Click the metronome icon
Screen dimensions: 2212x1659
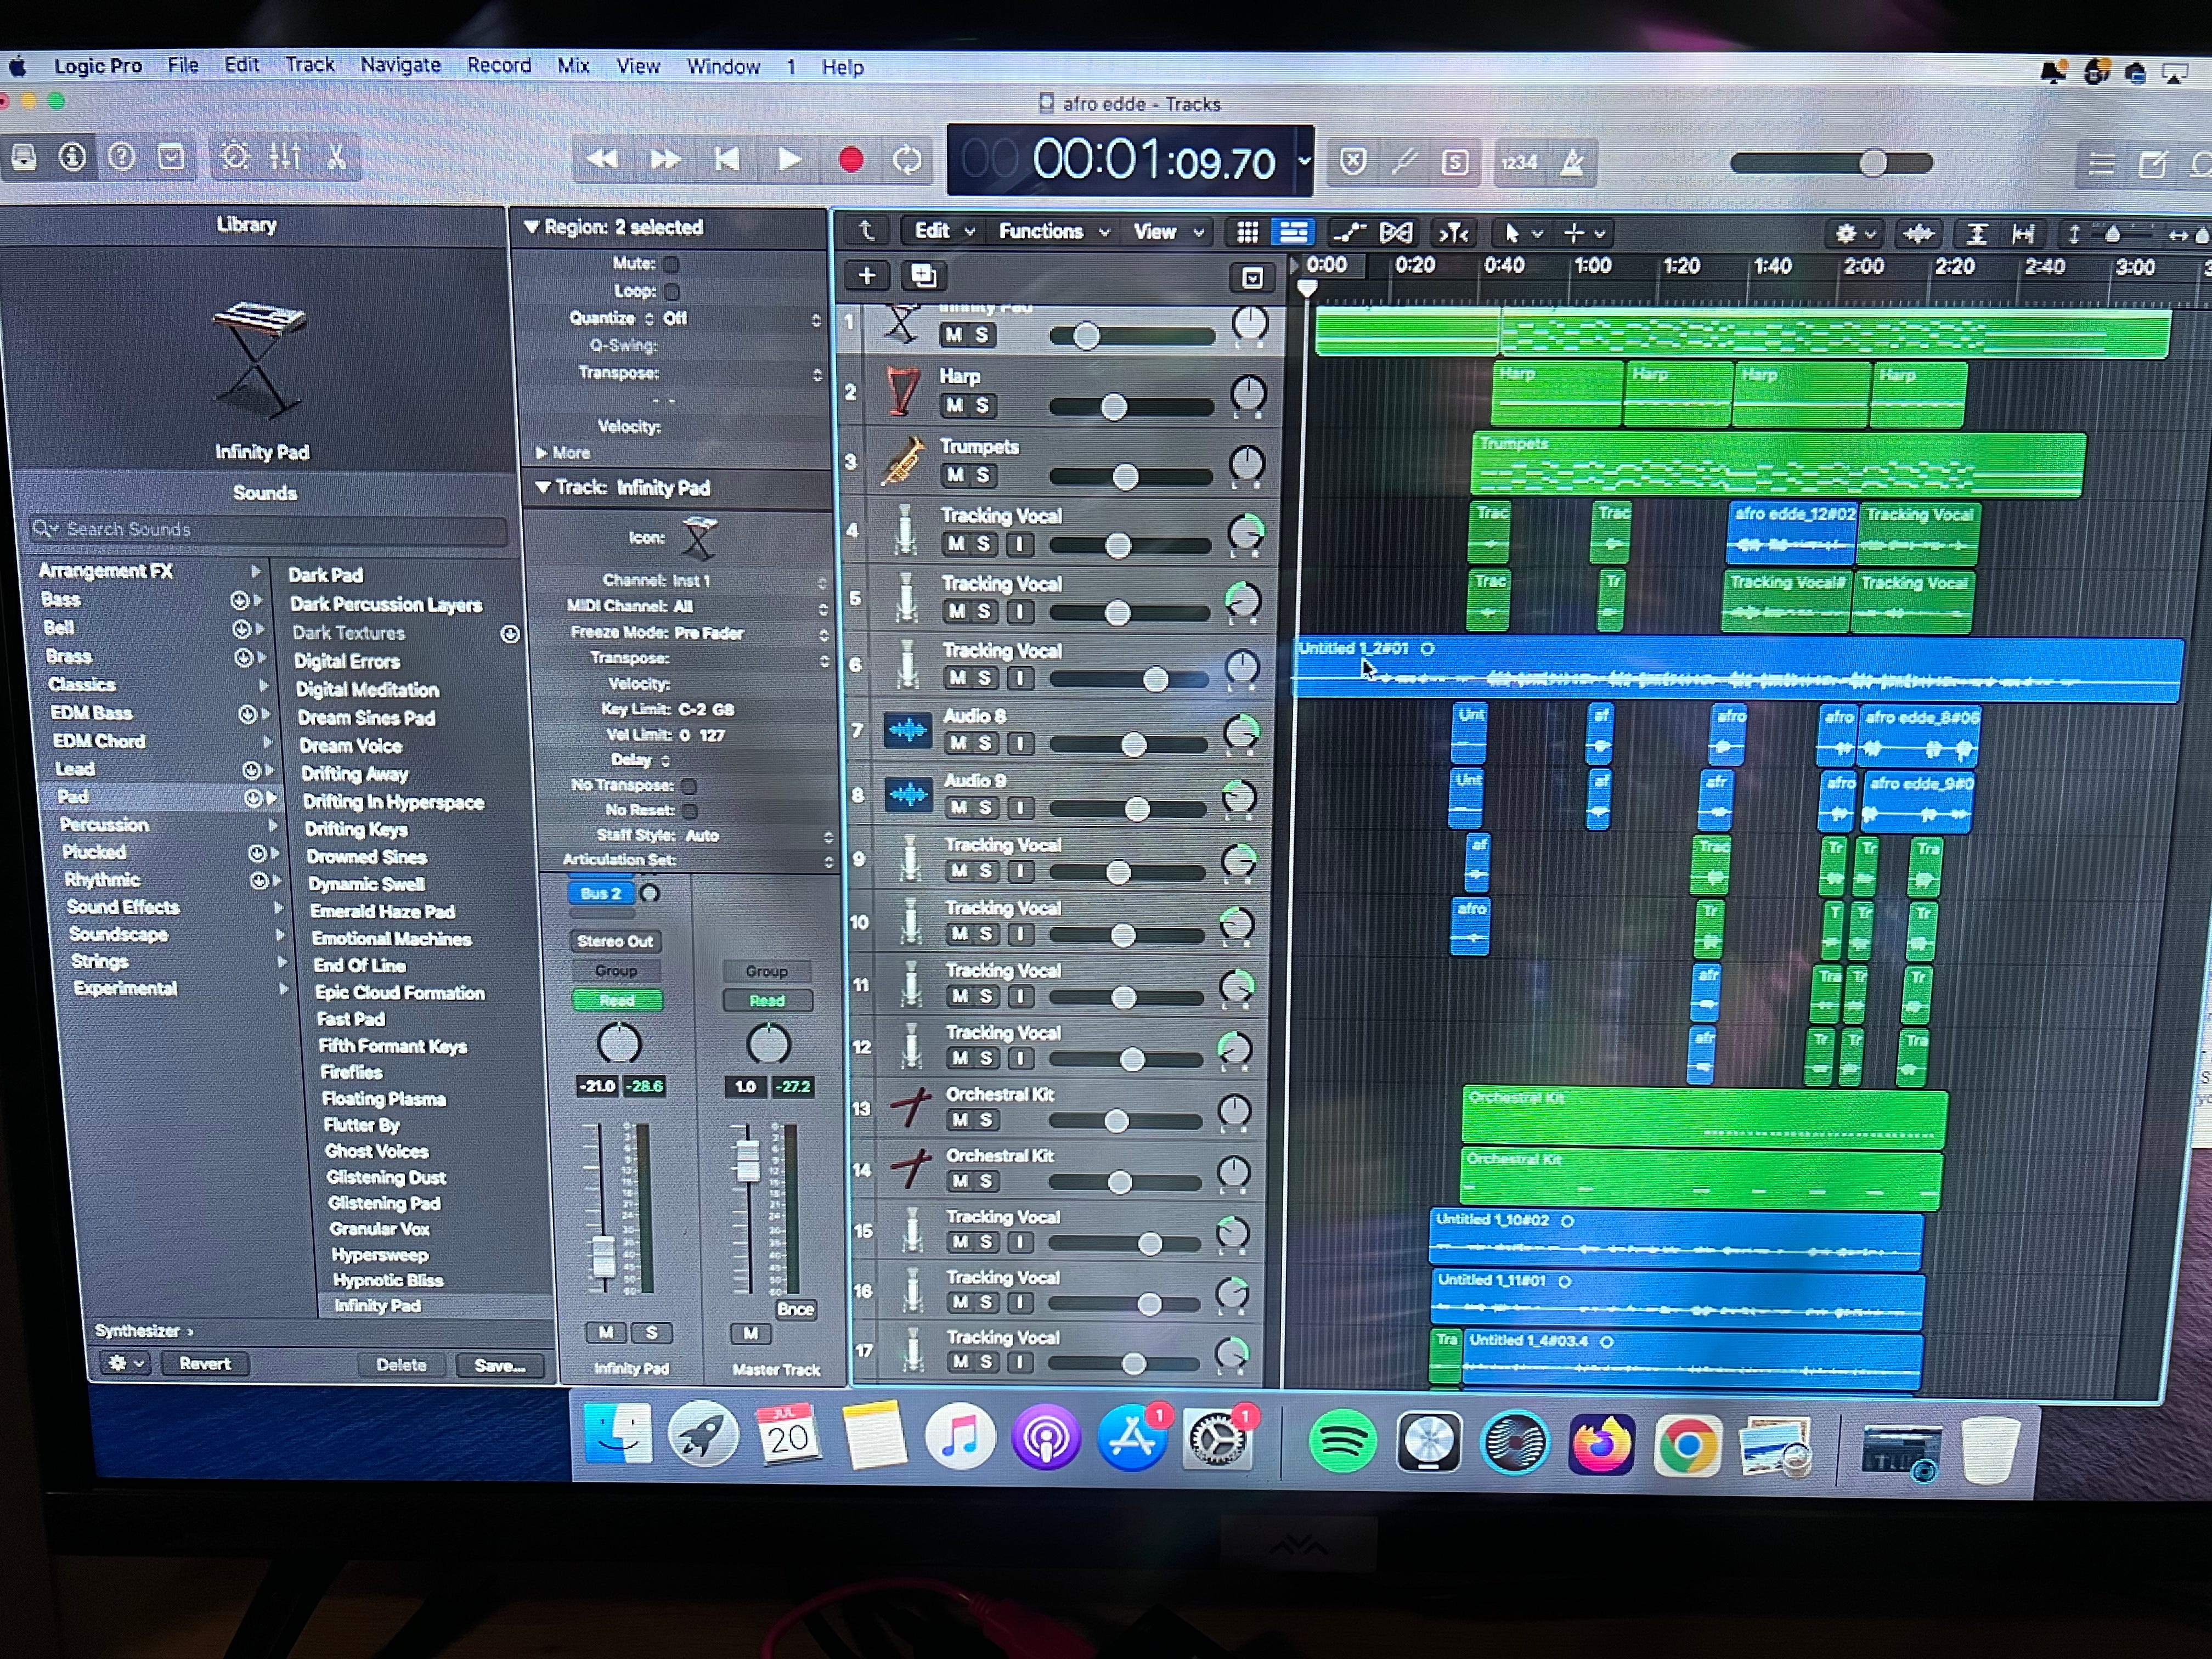[1572, 162]
